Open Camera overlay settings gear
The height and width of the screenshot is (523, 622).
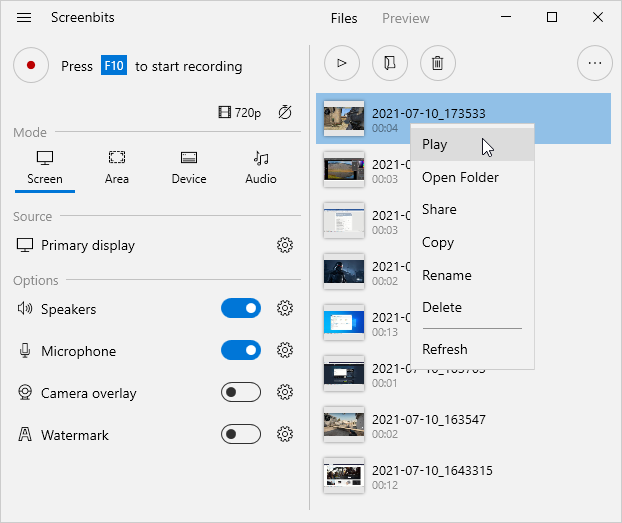pyautogui.click(x=285, y=392)
